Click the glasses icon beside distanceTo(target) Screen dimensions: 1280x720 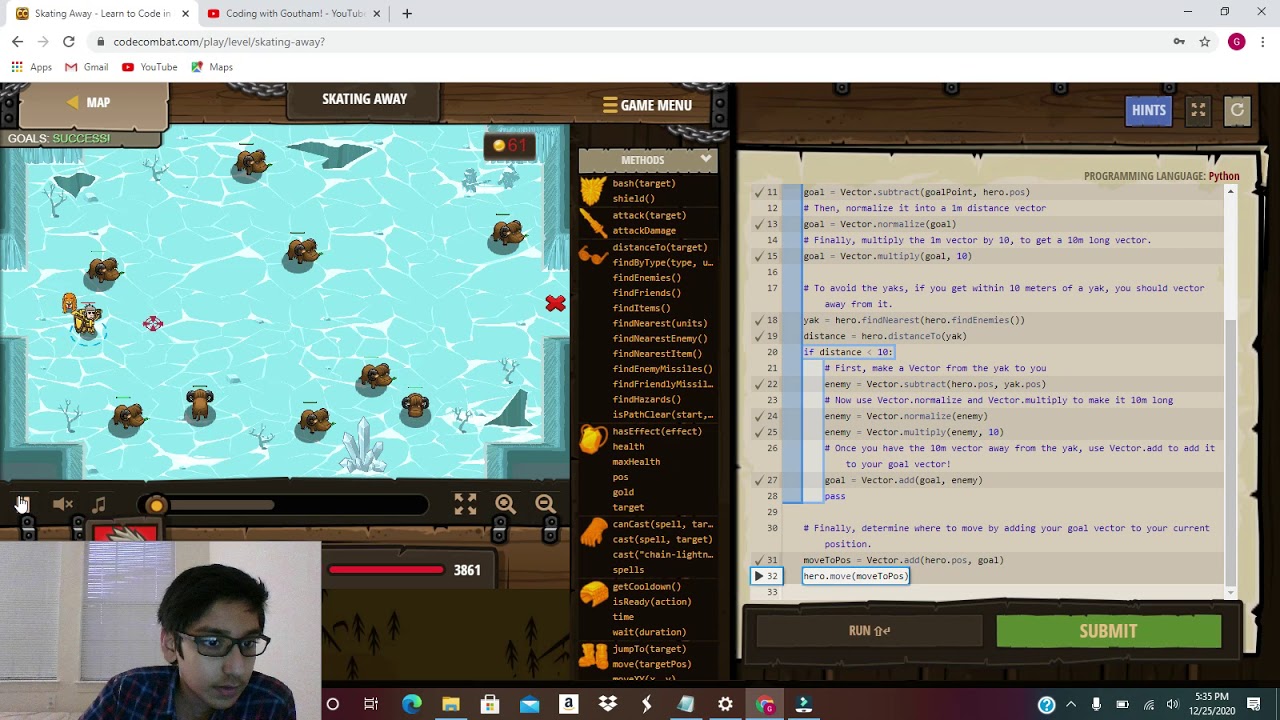click(x=593, y=256)
